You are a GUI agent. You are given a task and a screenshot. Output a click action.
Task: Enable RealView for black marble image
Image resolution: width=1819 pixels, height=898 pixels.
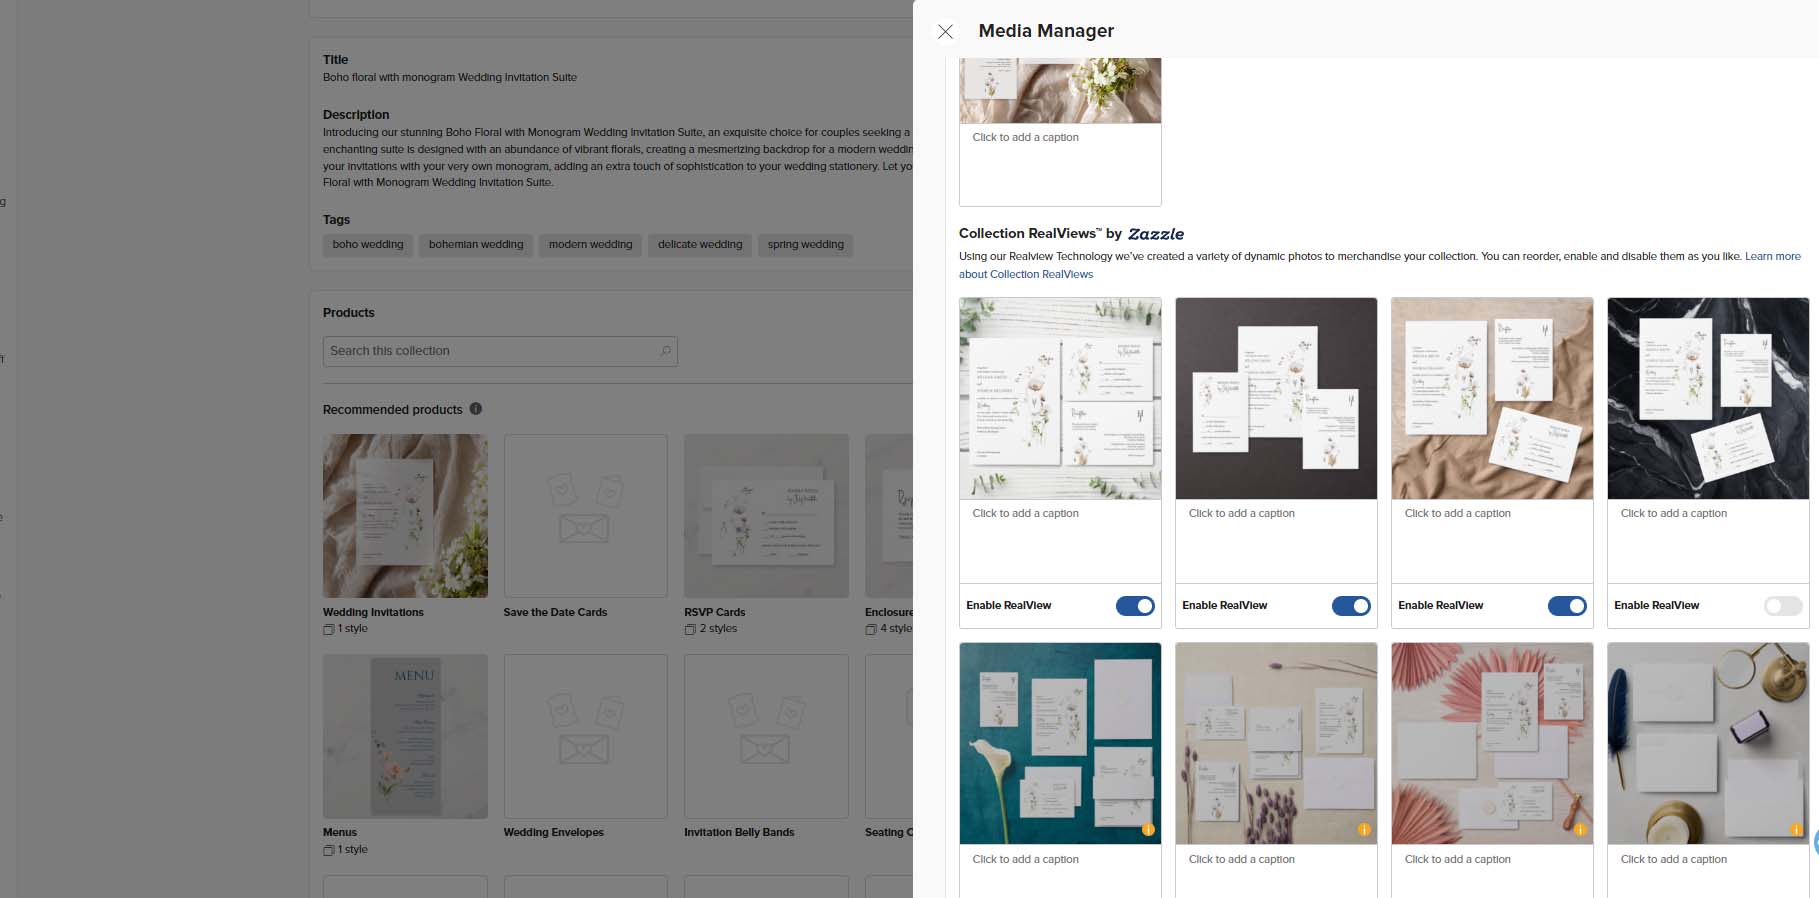tap(1783, 606)
